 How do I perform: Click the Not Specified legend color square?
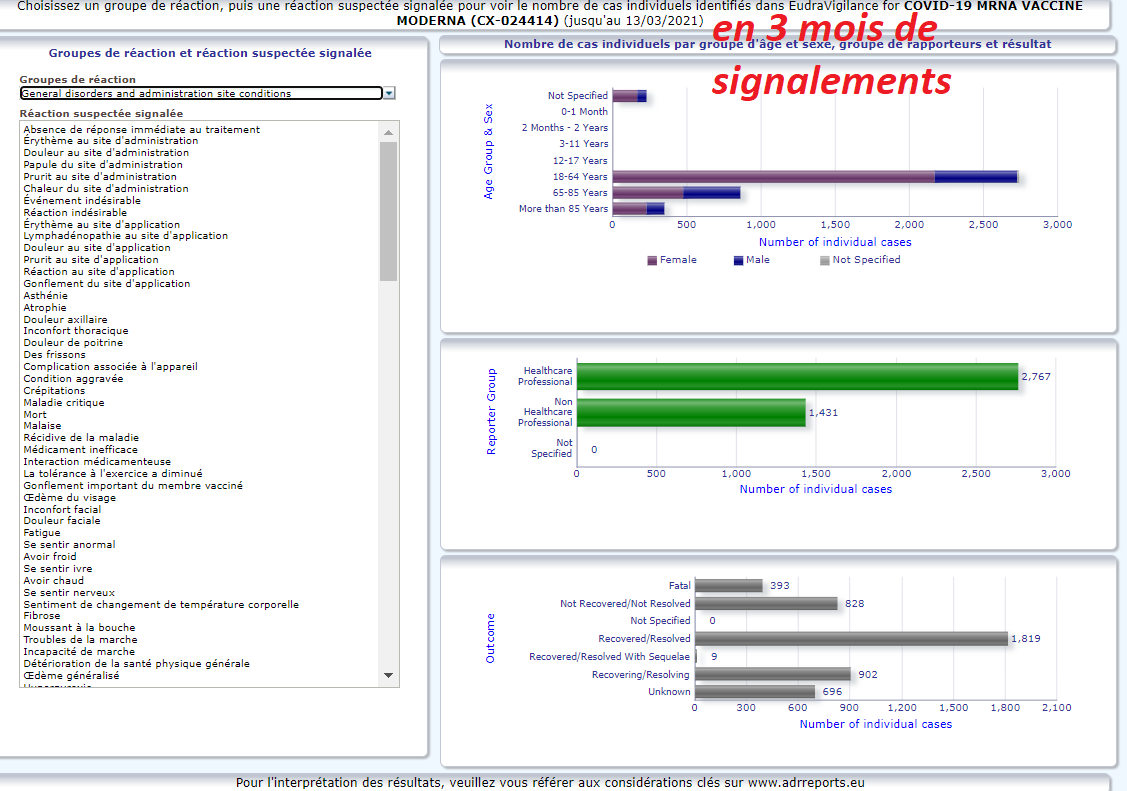tap(825, 260)
